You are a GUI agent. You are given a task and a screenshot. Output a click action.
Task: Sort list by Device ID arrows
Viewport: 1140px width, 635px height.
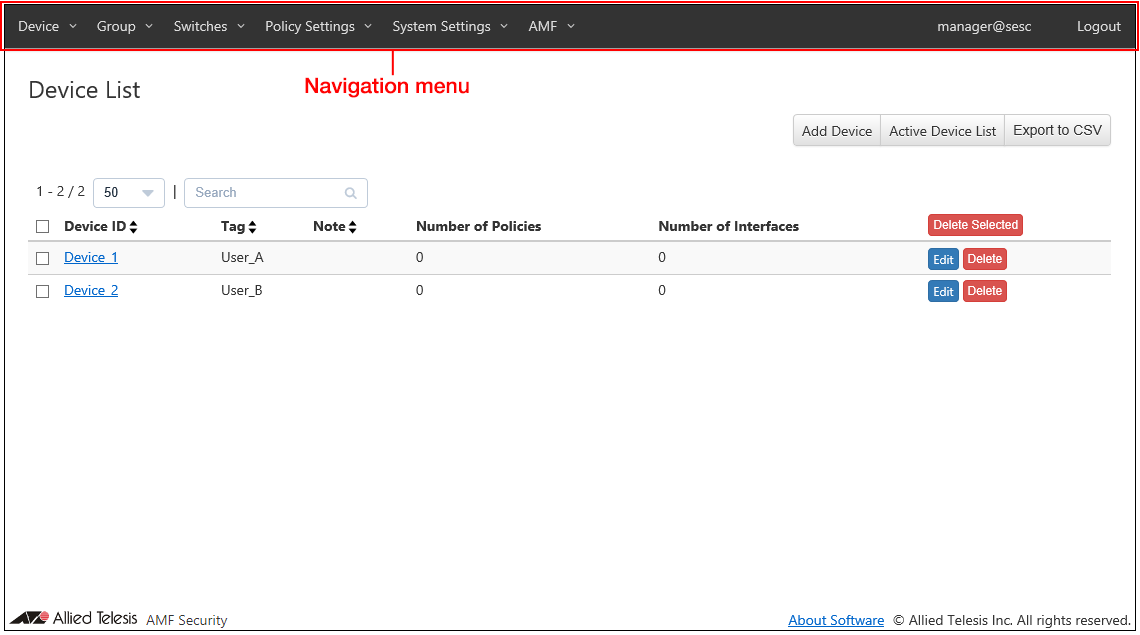(x=134, y=227)
